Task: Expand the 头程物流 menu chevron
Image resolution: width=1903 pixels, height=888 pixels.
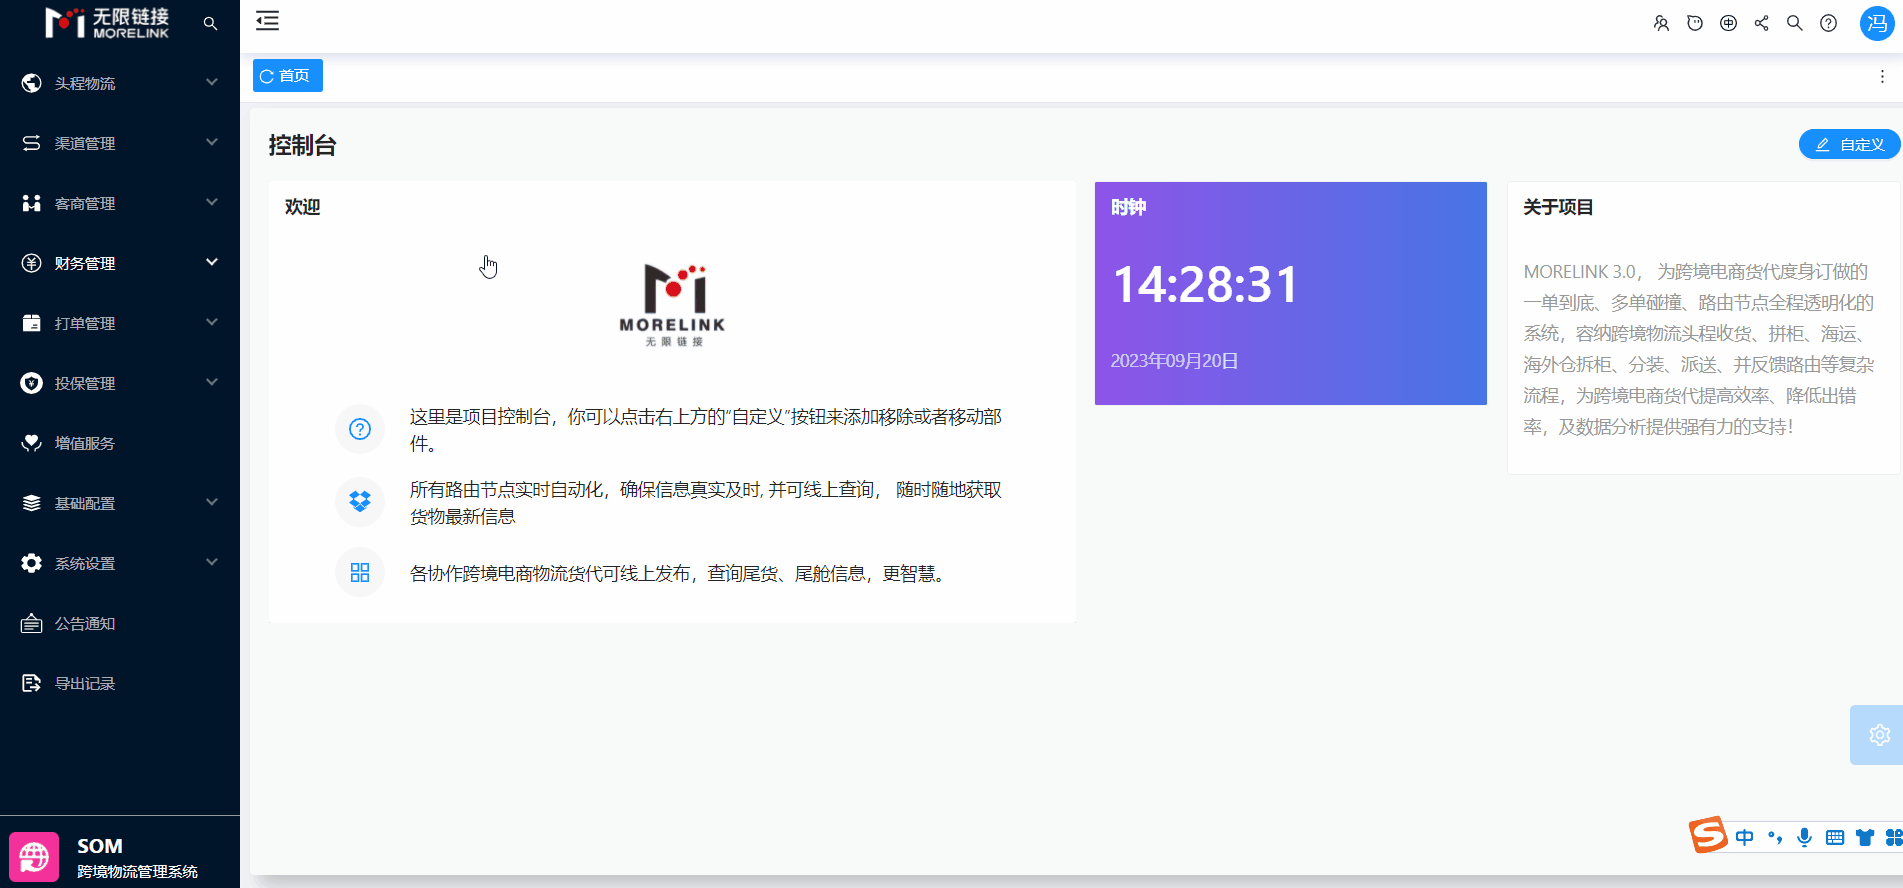Action: pos(212,82)
